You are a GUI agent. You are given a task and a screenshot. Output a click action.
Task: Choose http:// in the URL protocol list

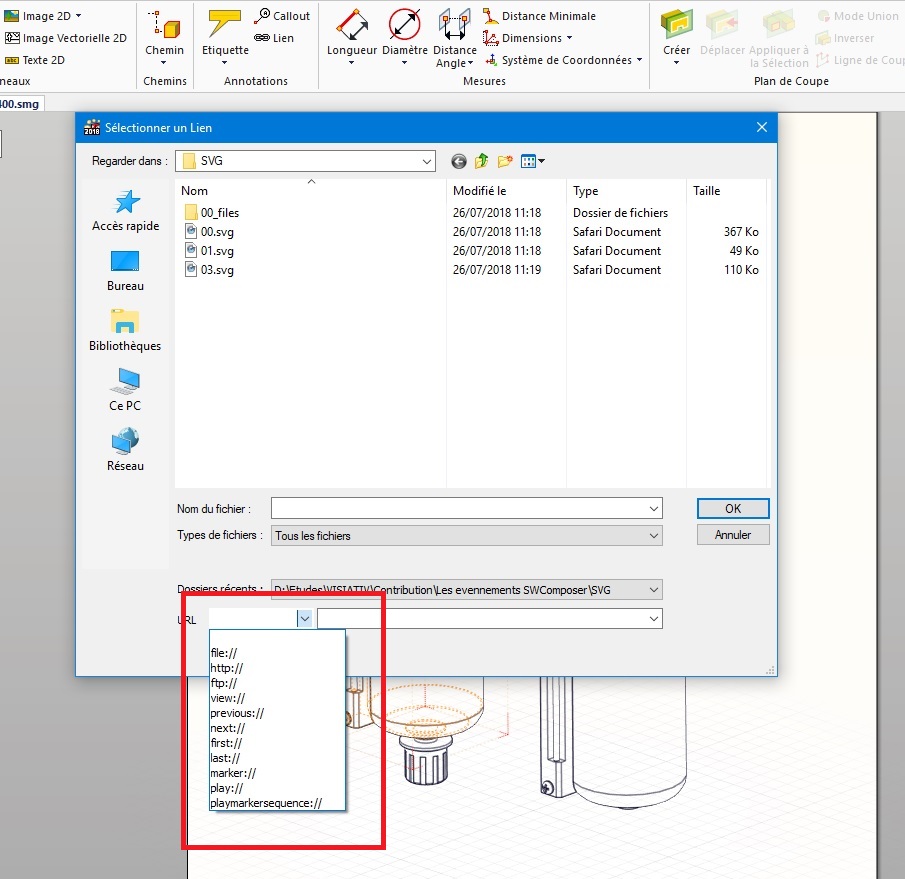pyautogui.click(x=227, y=668)
